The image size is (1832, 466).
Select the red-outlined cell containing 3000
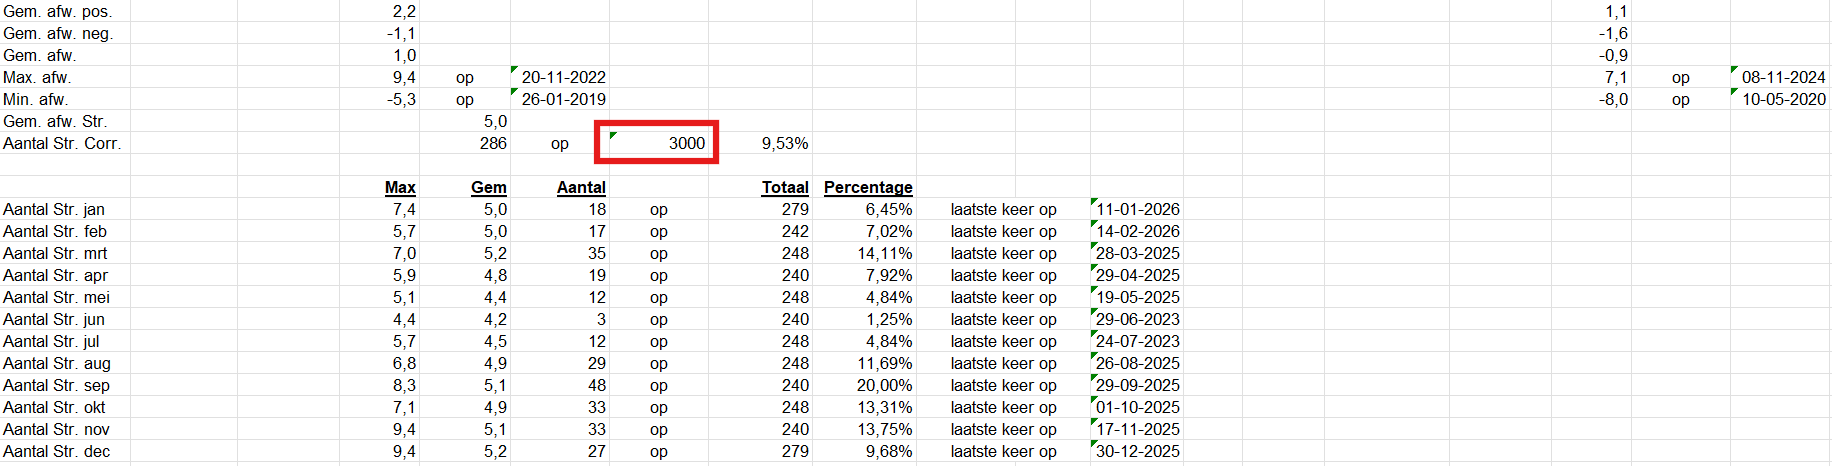coord(658,143)
